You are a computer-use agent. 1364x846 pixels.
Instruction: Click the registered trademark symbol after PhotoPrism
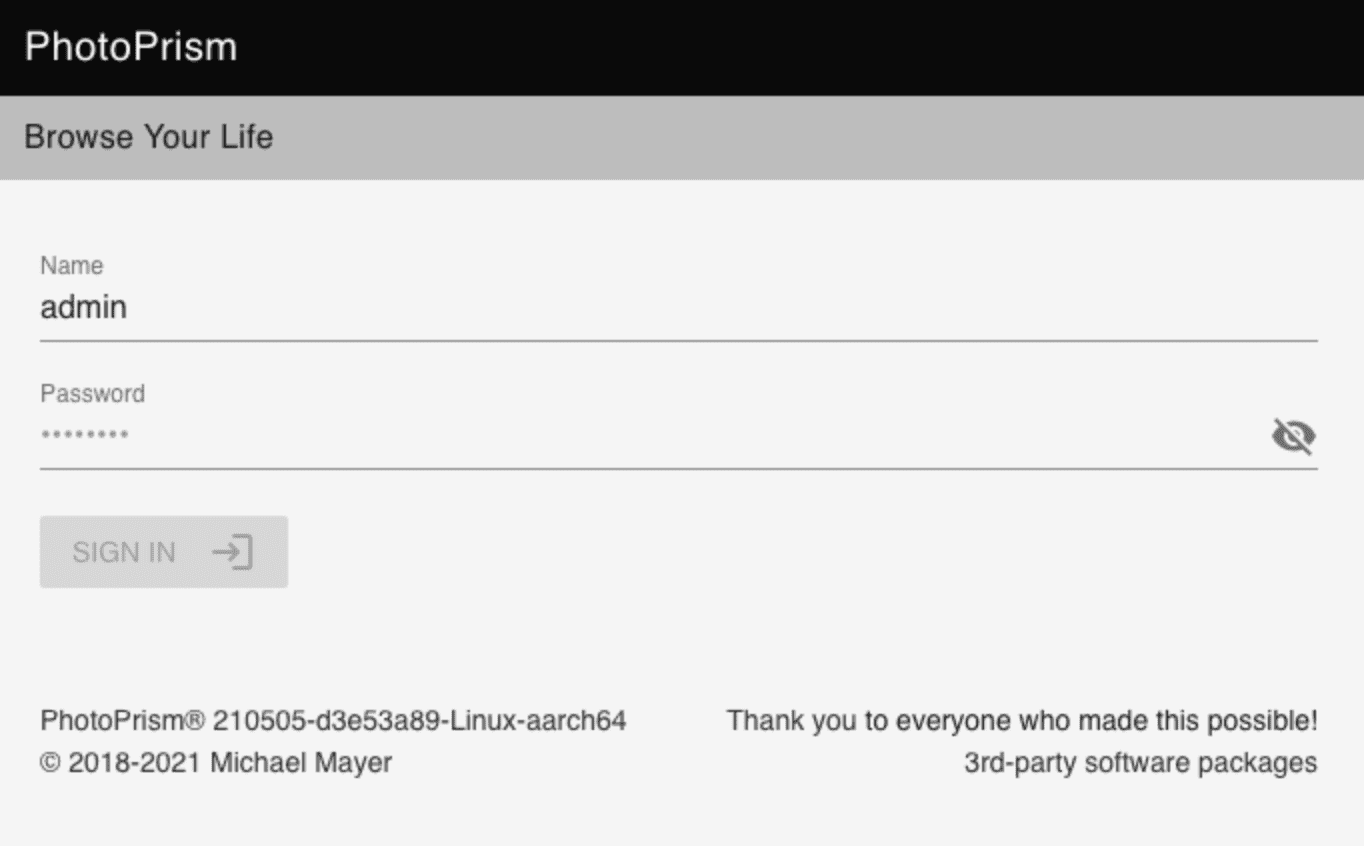tap(196, 720)
